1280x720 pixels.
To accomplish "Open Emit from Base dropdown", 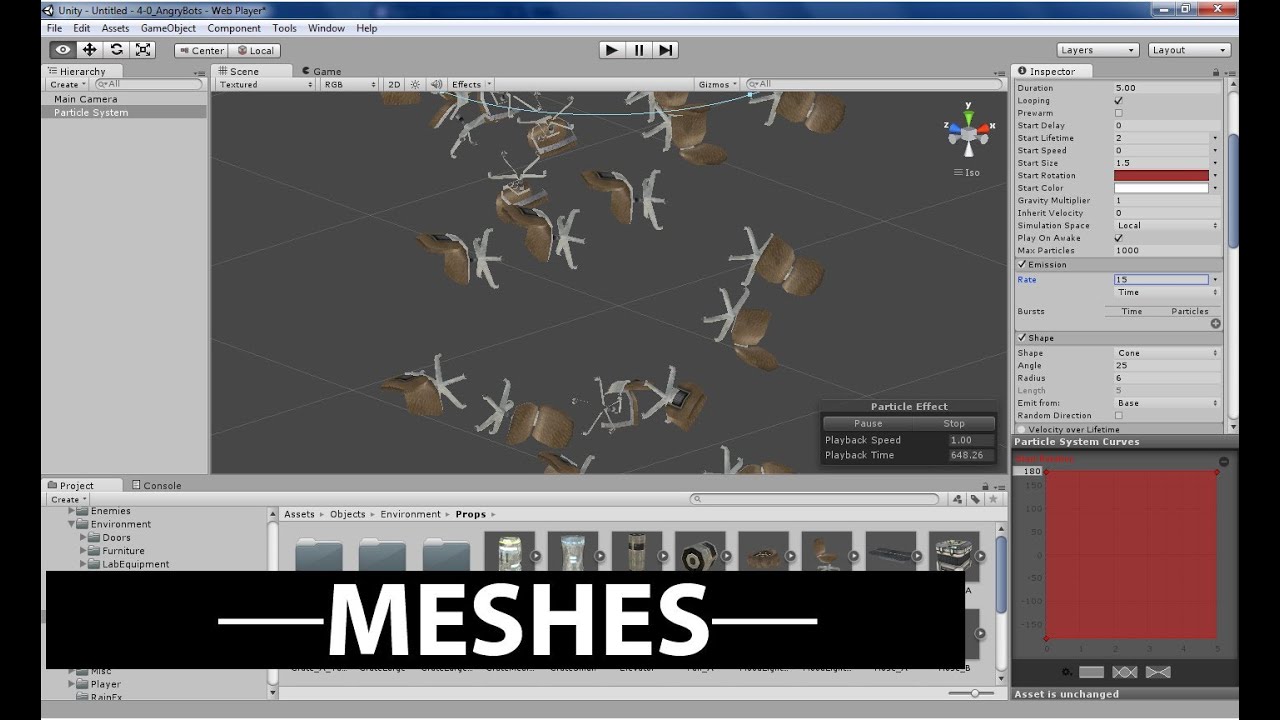I will pyautogui.click(x=1167, y=403).
